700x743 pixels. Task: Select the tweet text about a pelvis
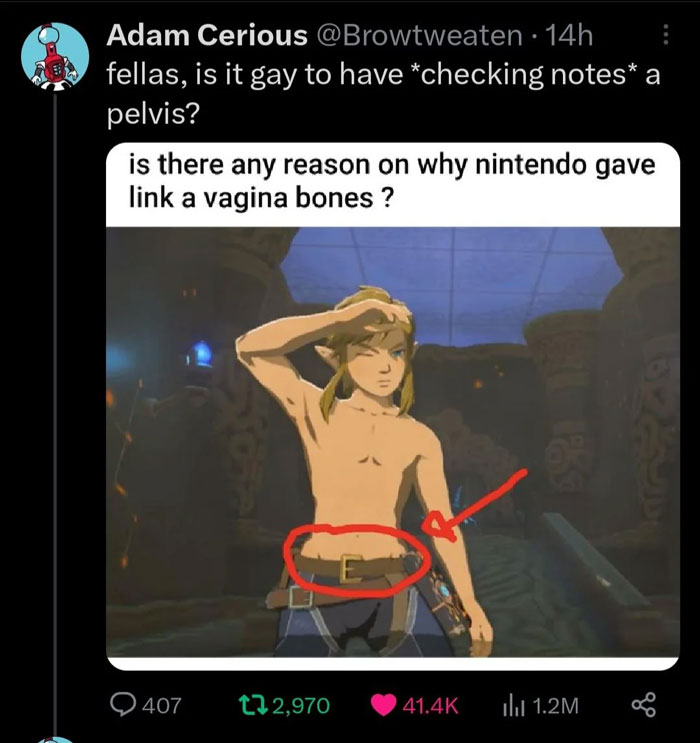coord(383,94)
